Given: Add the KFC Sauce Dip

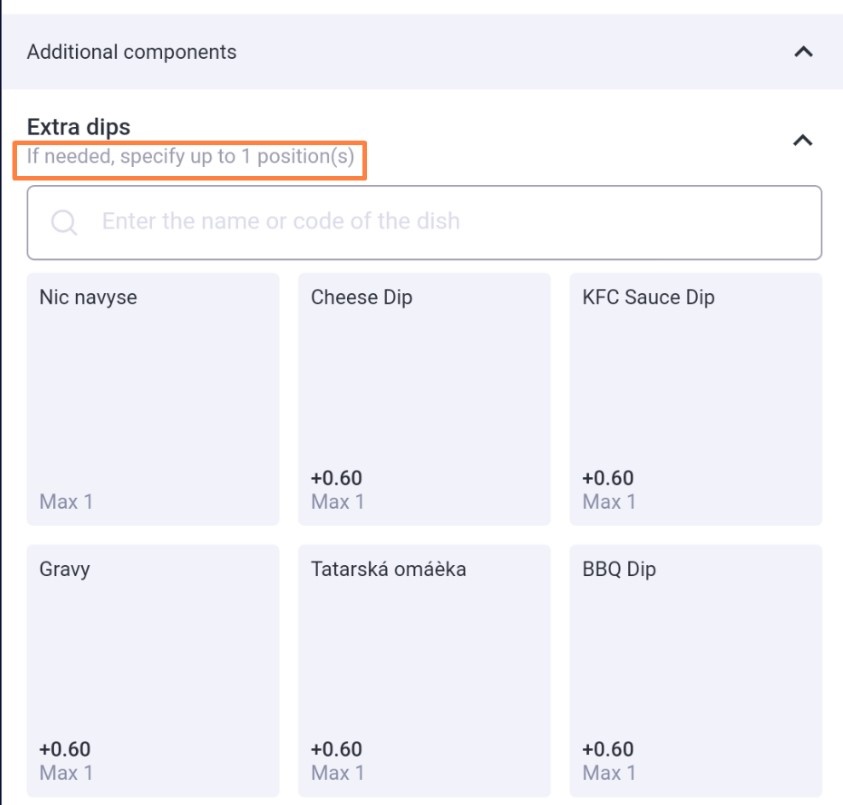Looking at the screenshot, I should click(x=696, y=399).
